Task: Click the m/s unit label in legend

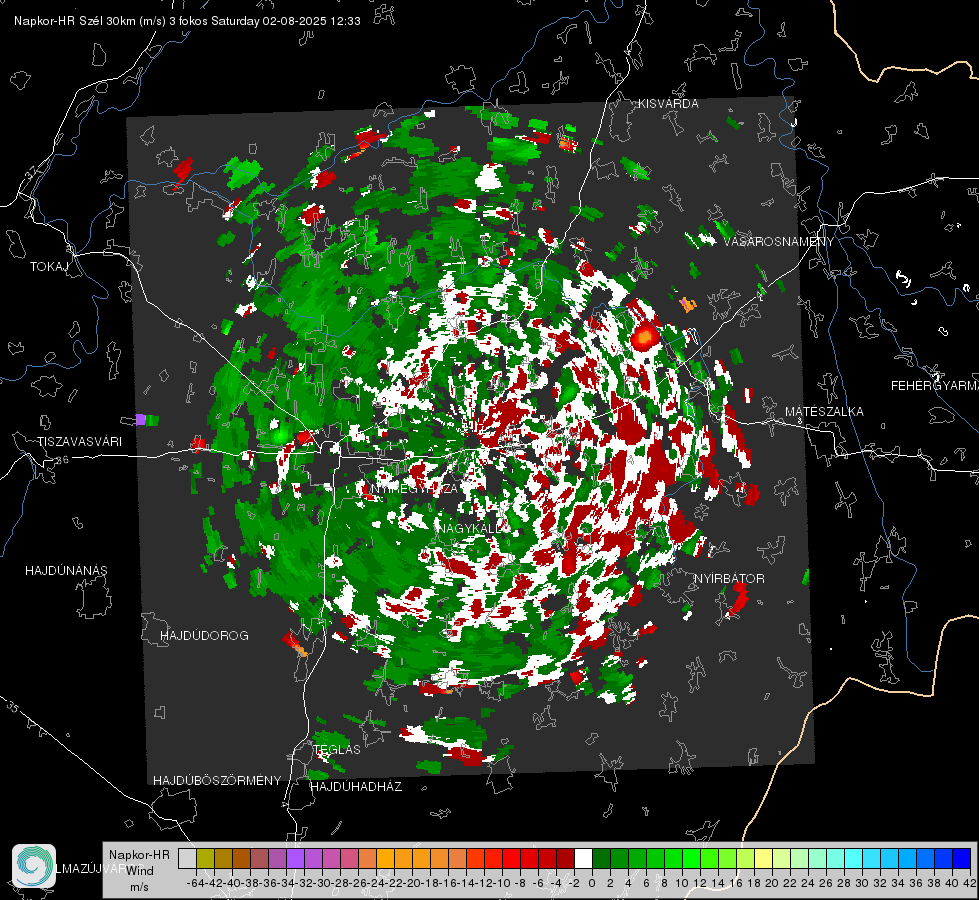Action: [x=139, y=886]
